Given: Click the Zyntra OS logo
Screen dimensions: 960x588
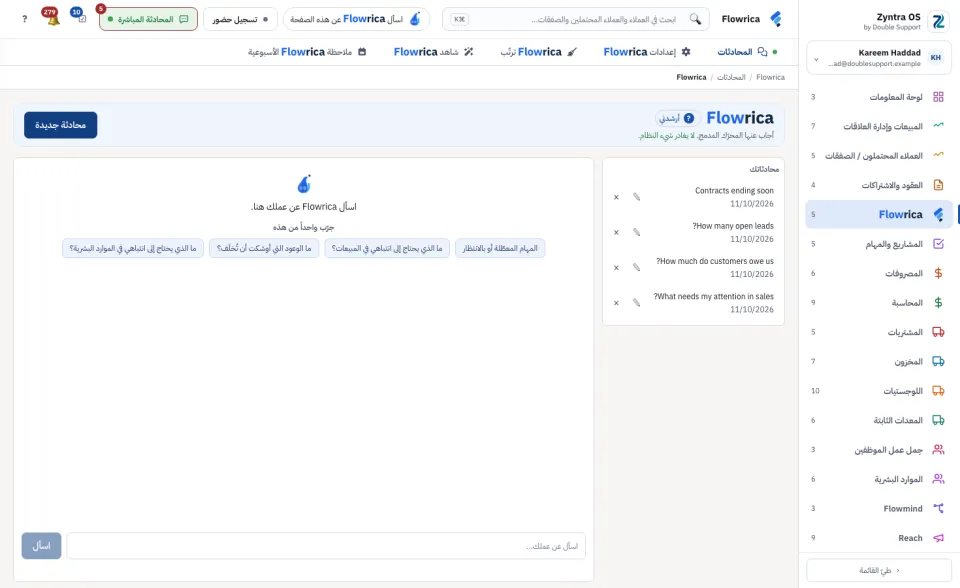Looking at the screenshot, I should coord(937,21).
